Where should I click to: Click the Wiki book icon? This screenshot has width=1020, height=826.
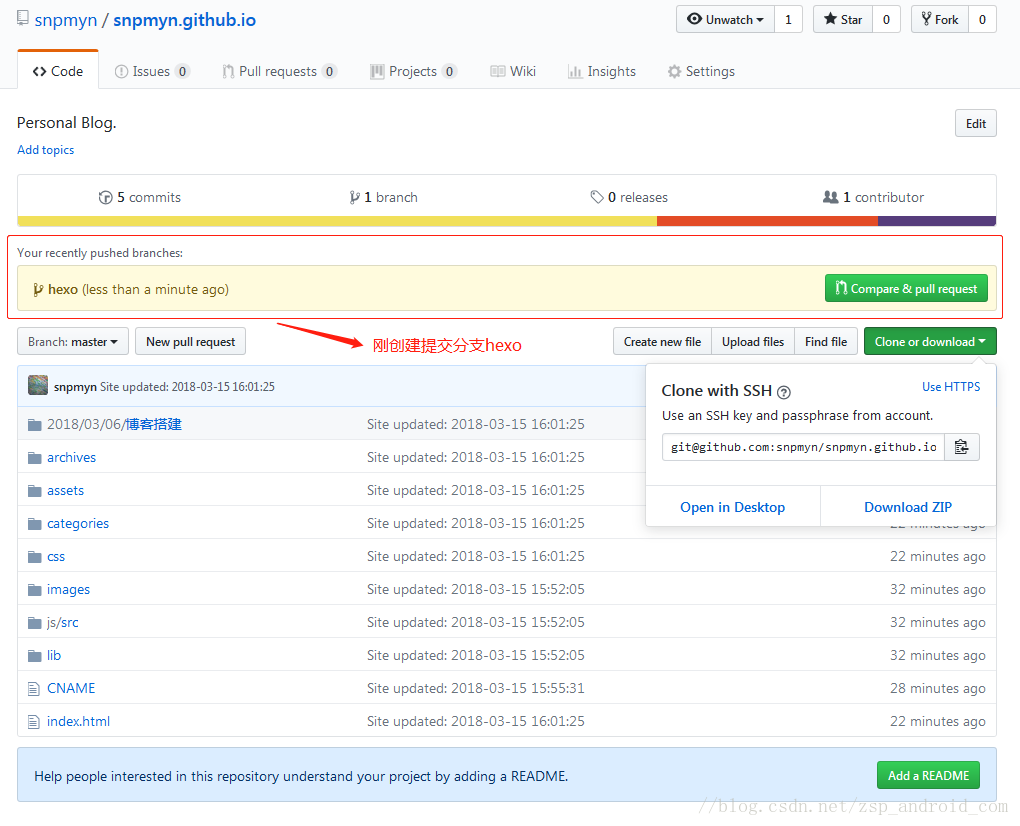click(x=498, y=72)
